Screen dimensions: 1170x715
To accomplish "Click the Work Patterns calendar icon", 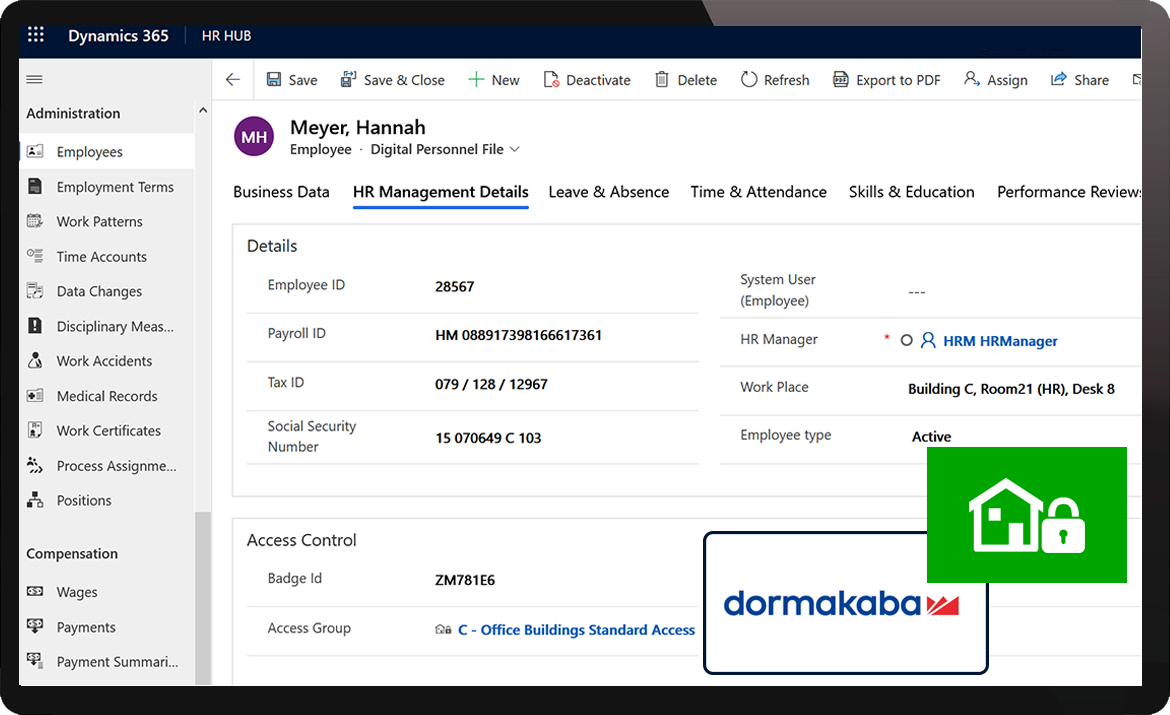I will click(x=35, y=221).
